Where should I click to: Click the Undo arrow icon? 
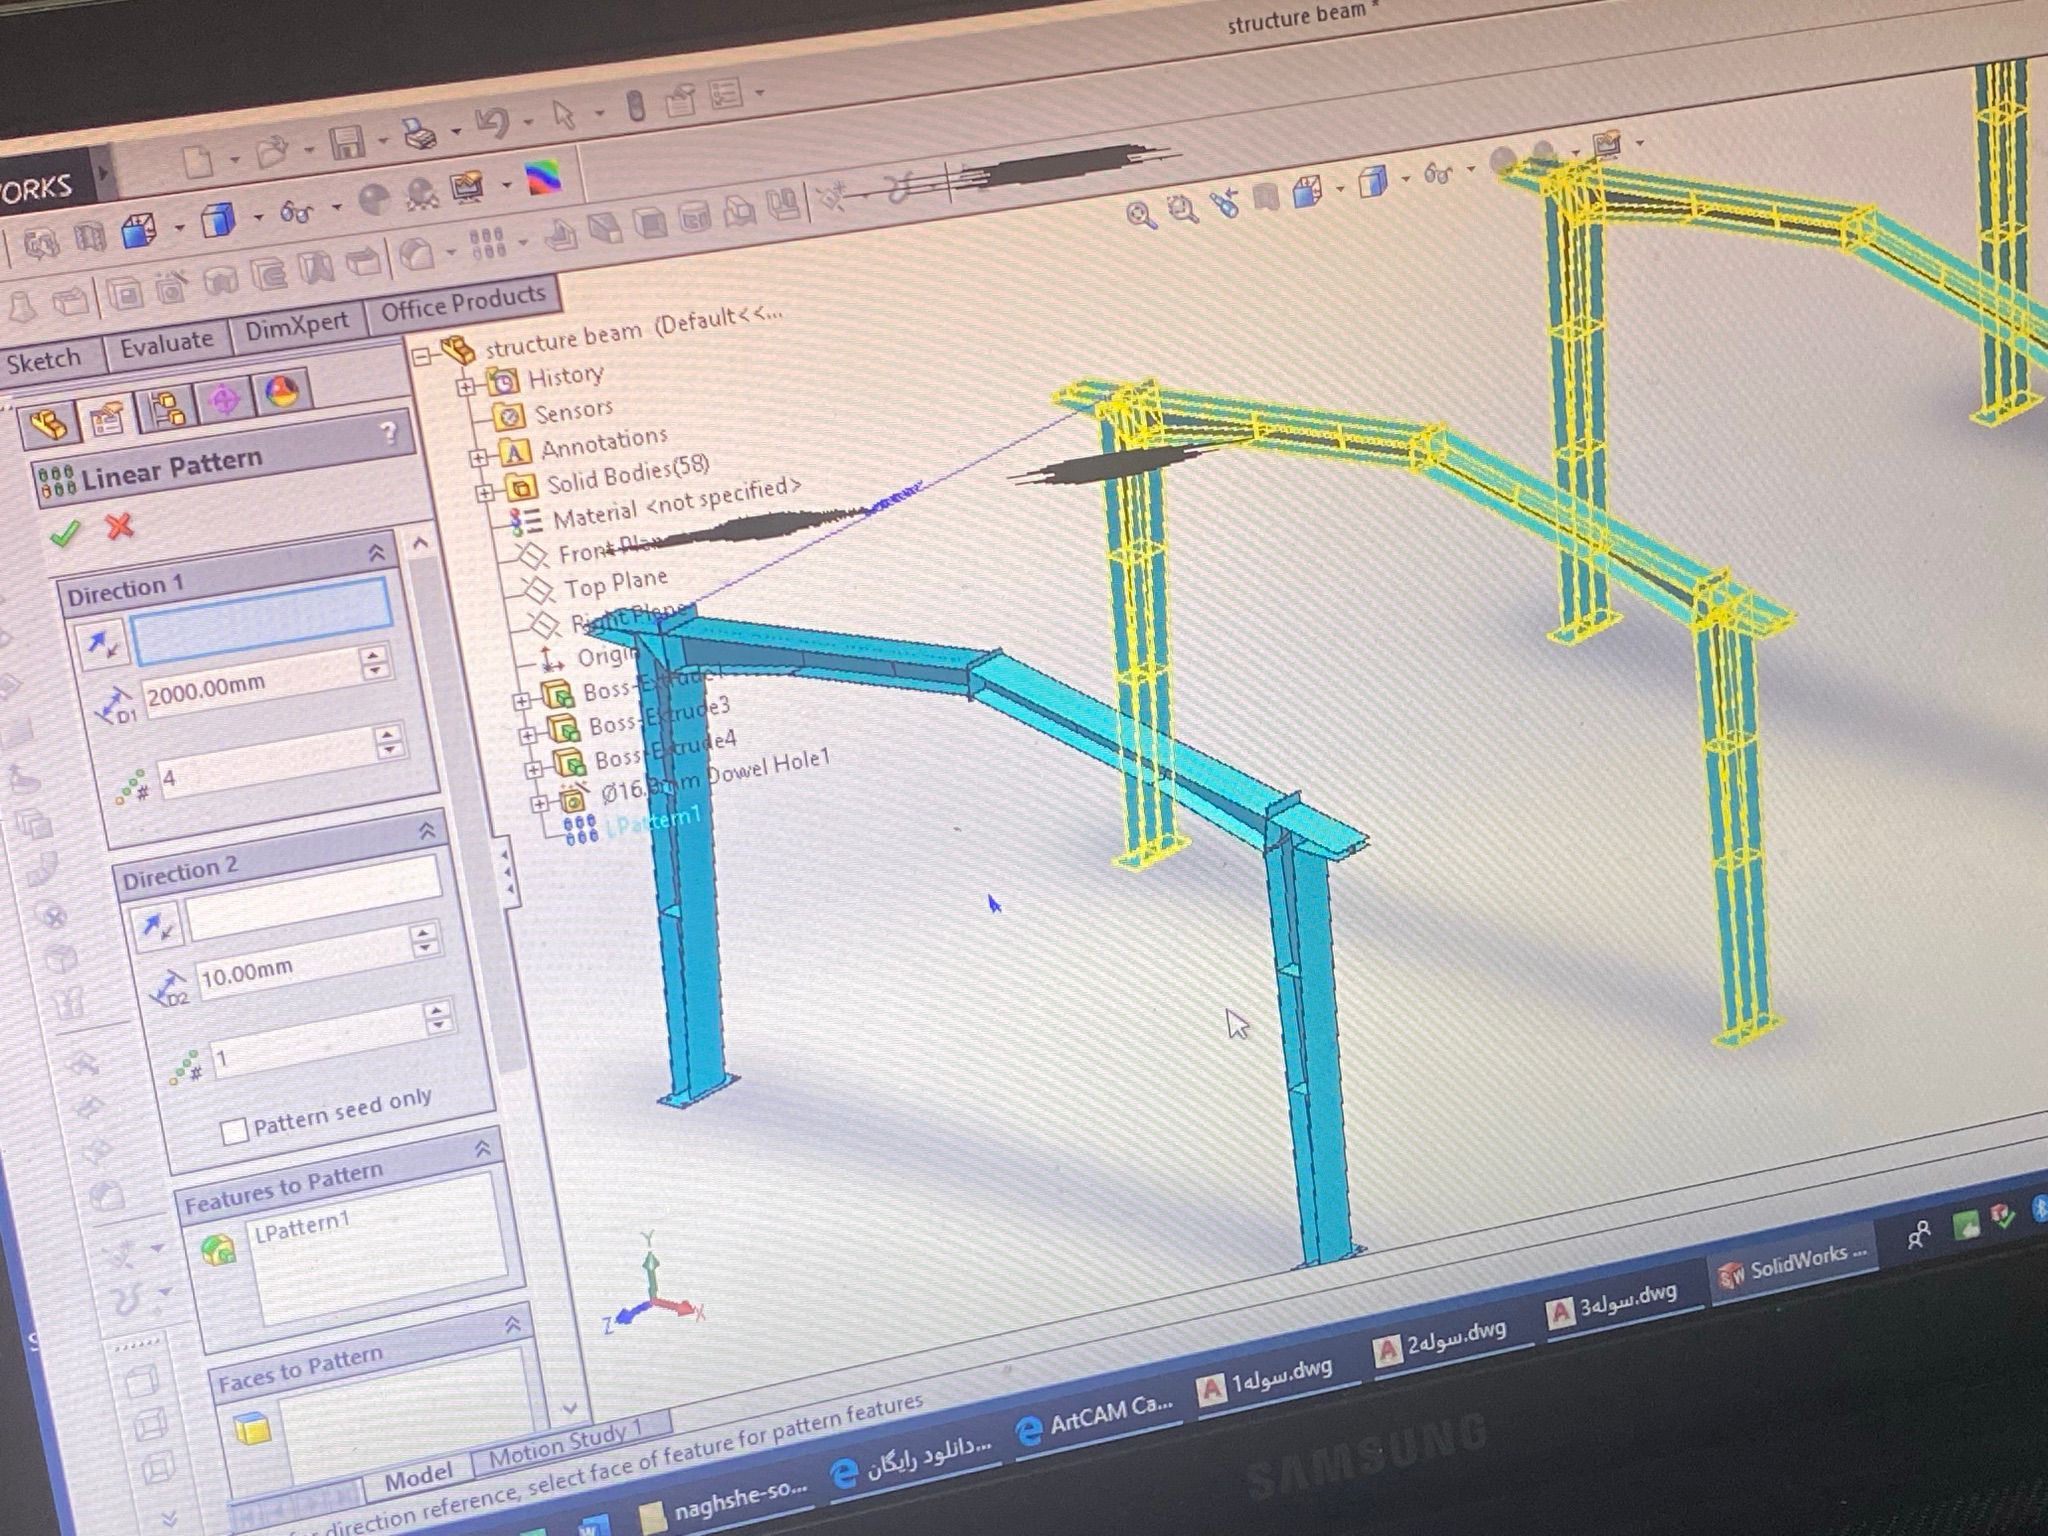click(492, 124)
